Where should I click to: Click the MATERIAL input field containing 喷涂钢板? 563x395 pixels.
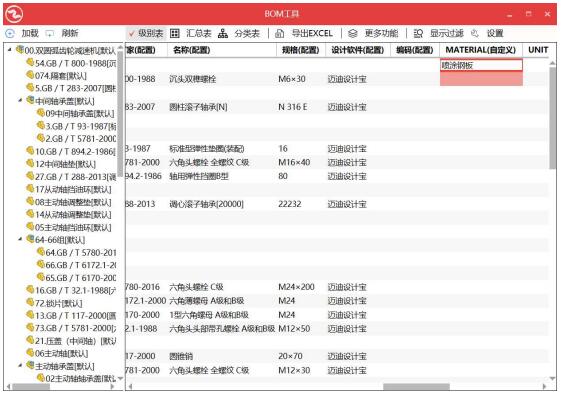click(x=481, y=65)
